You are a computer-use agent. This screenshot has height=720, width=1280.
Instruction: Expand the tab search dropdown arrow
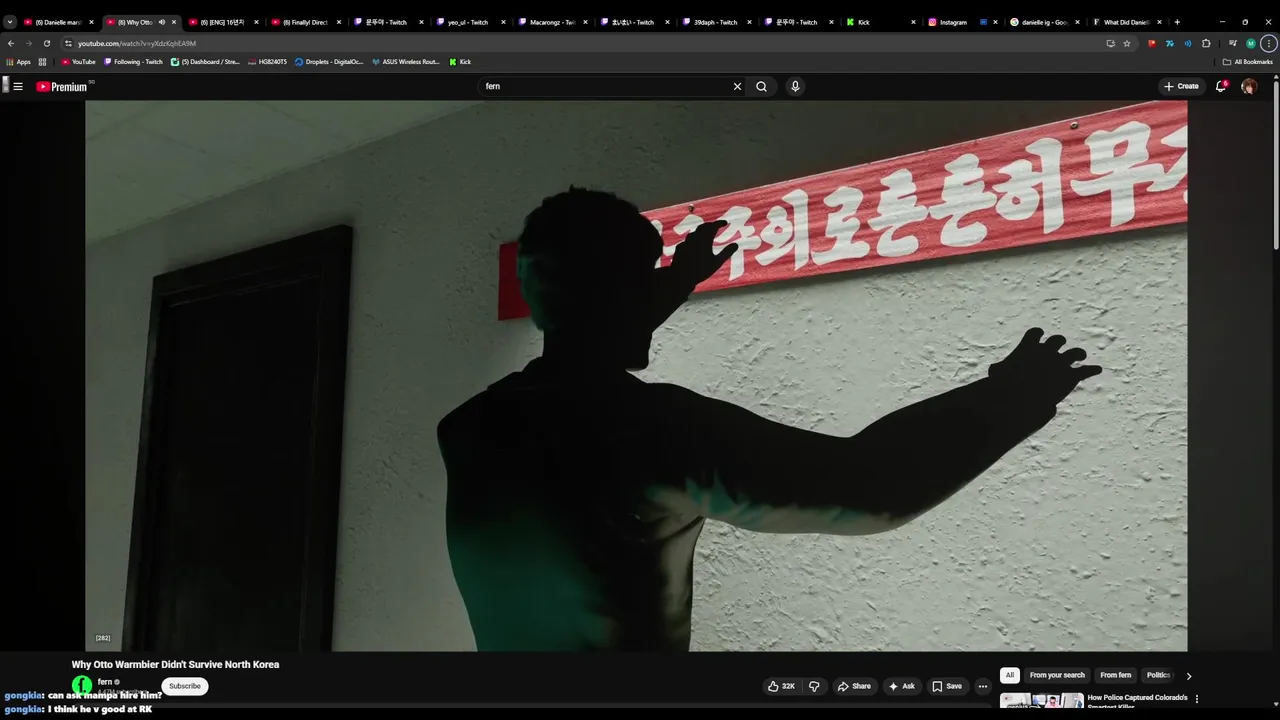coord(10,22)
